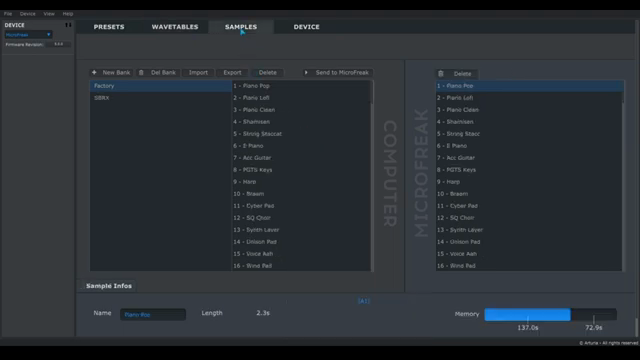The image size is (640, 360).
Task: Select the Factory bank
Action: coord(160,86)
